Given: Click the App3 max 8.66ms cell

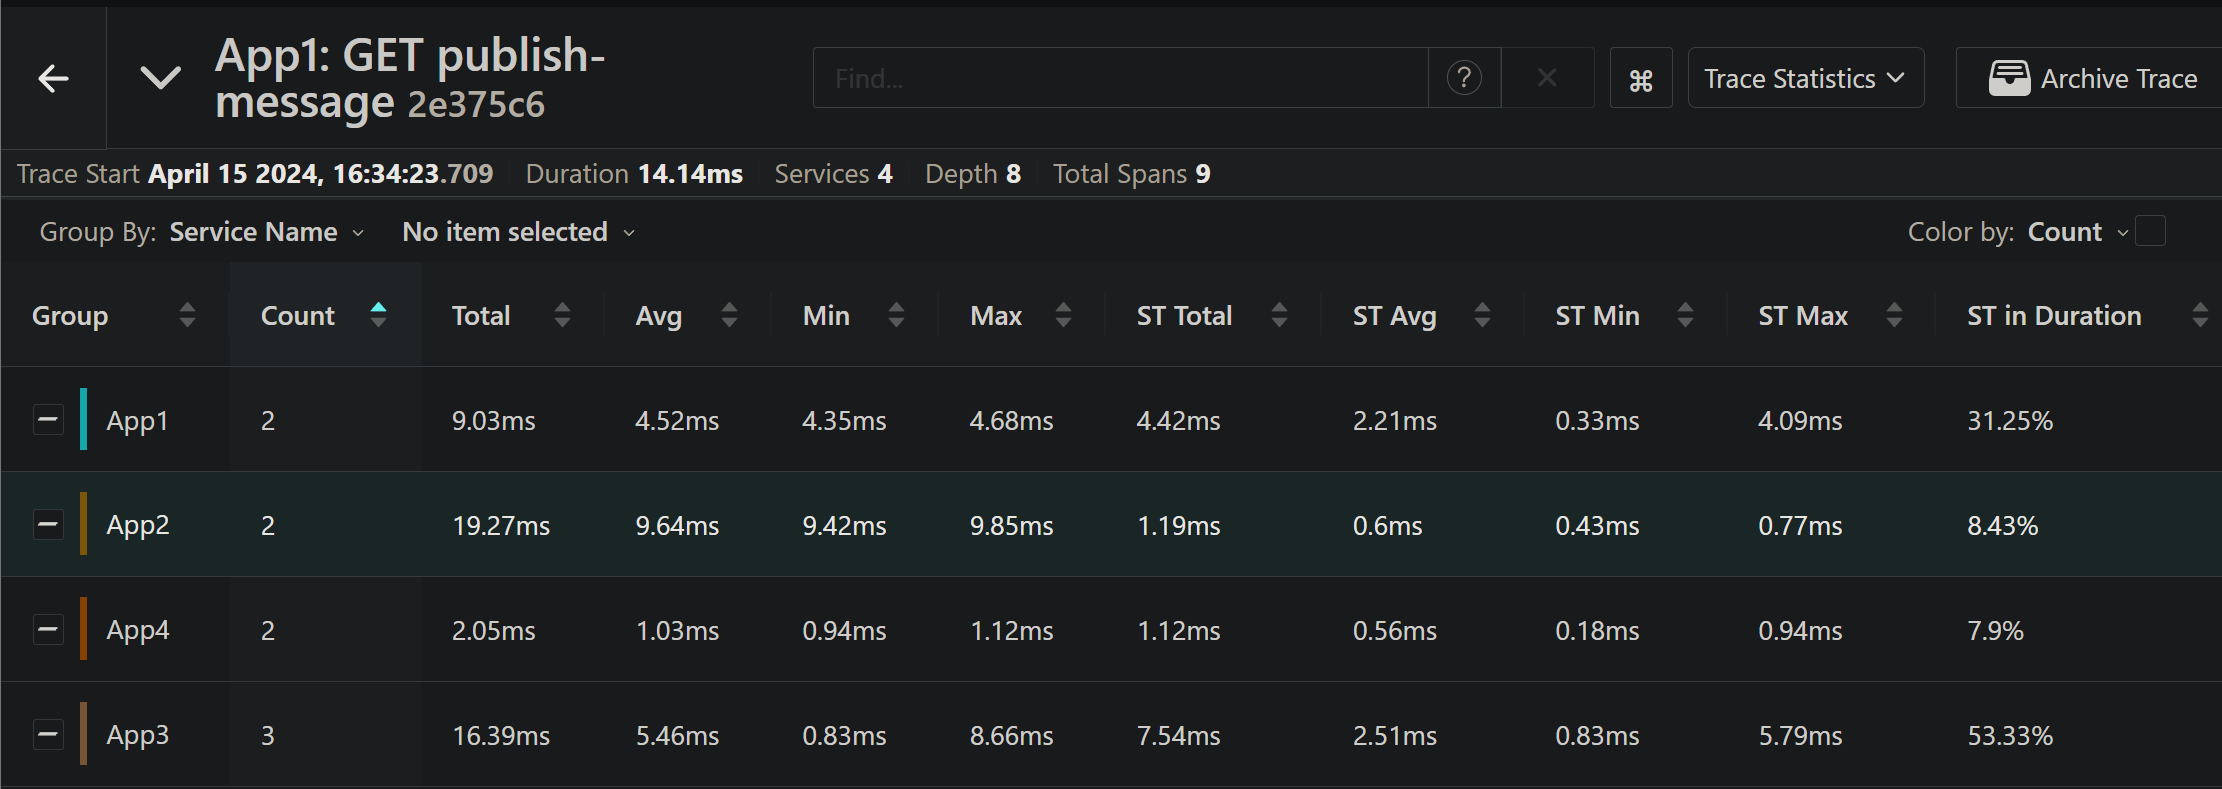Looking at the screenshot, I should 1011,736.
